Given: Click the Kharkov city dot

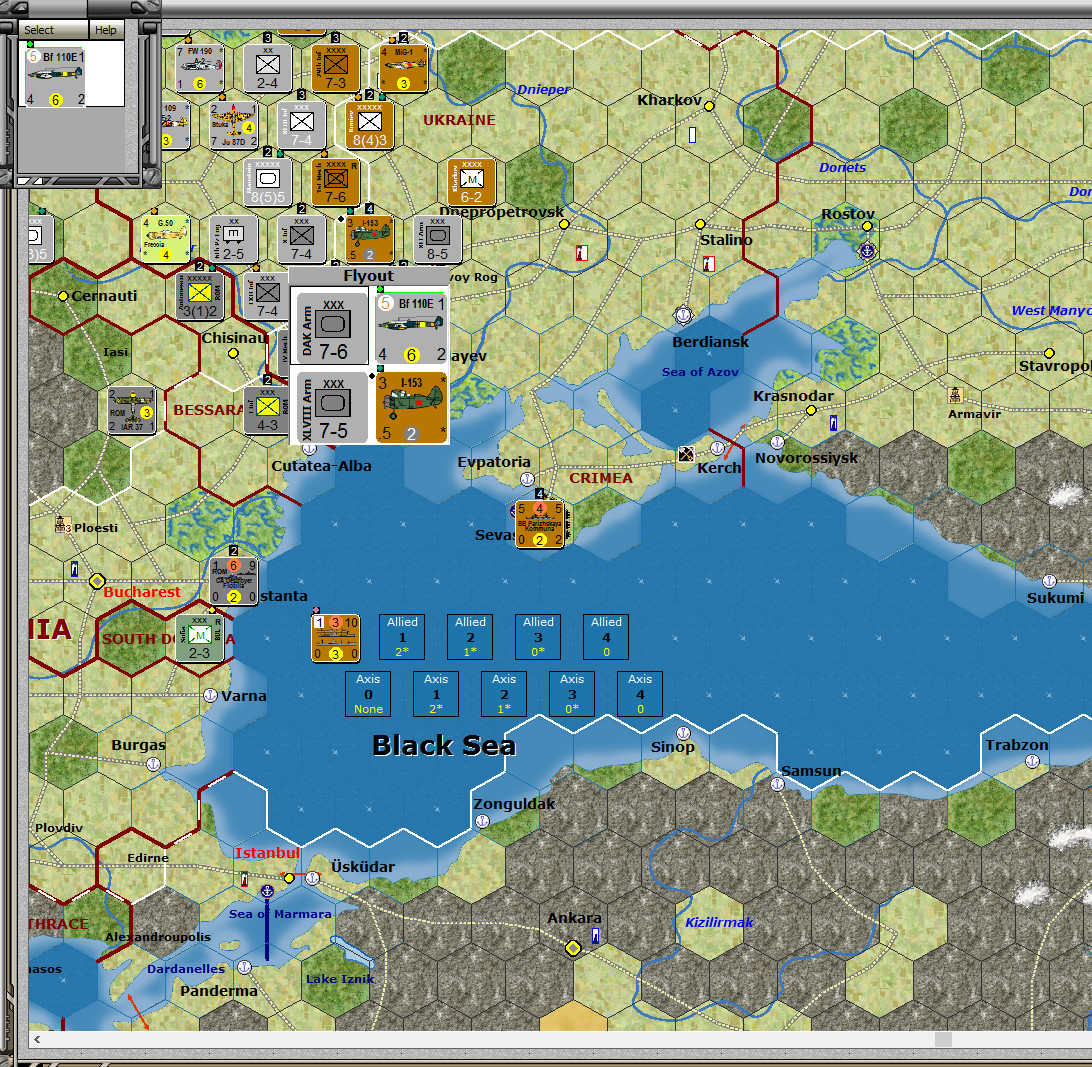Looking at the screenshot, I should 709,107.
